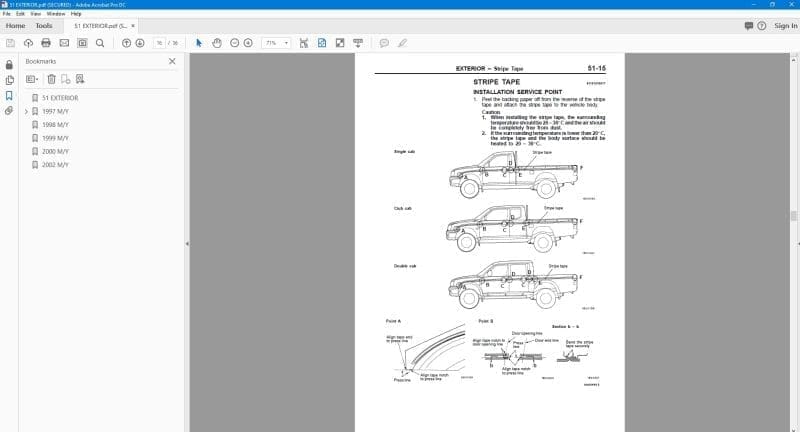800x432 pixels.
Task: Select the arrow Selection tool
Action: click(x=199, y=43)
